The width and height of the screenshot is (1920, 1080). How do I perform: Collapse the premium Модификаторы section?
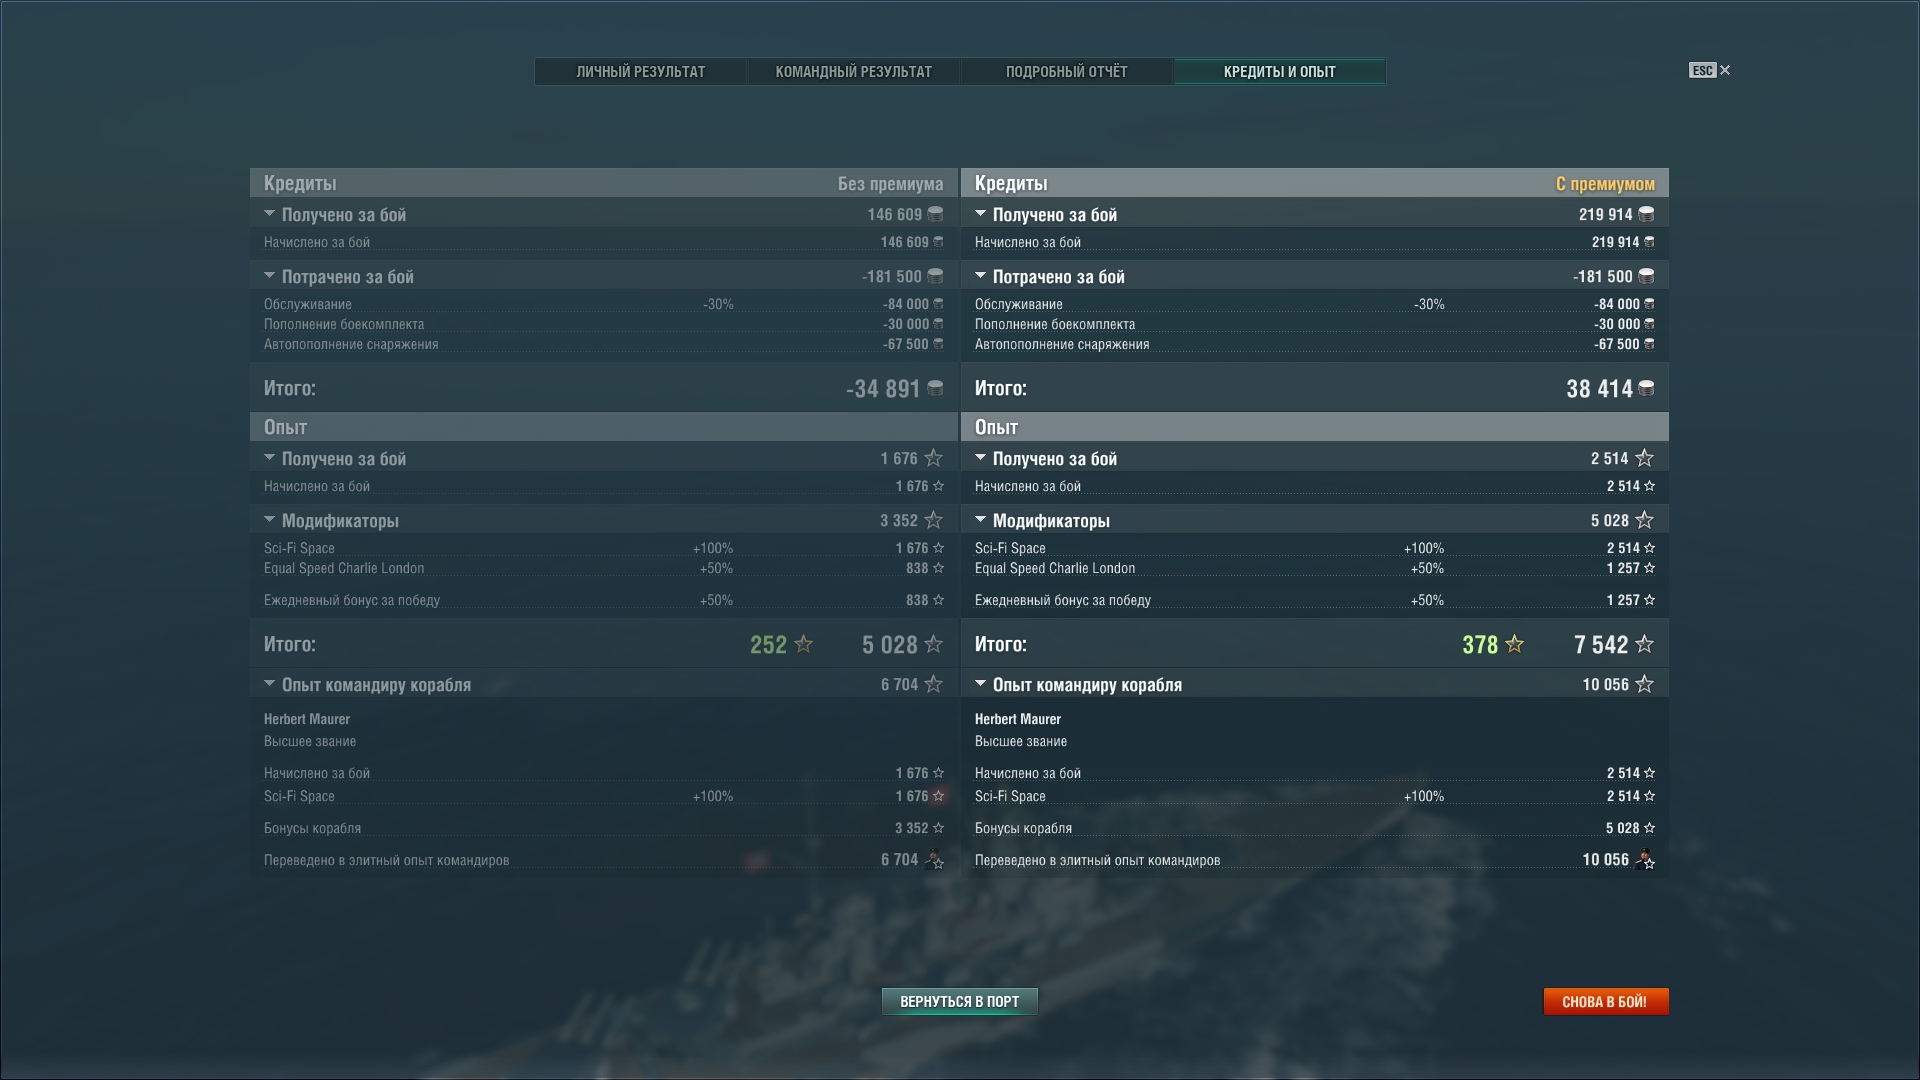pyautogui.click(x=980, y=520)
